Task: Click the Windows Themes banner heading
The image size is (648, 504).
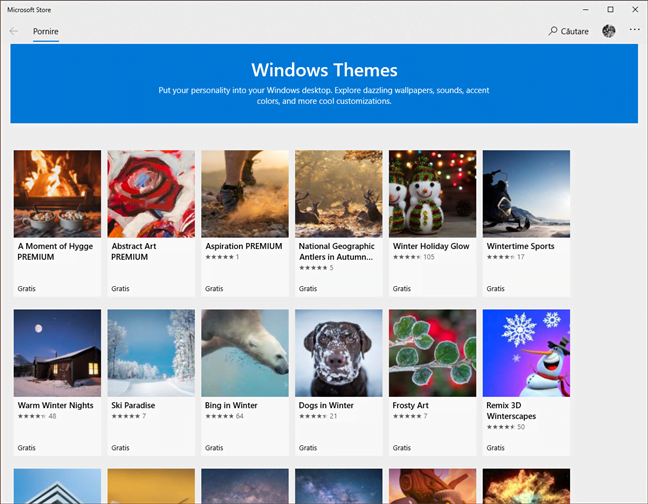Action: [x=324, y=70]
